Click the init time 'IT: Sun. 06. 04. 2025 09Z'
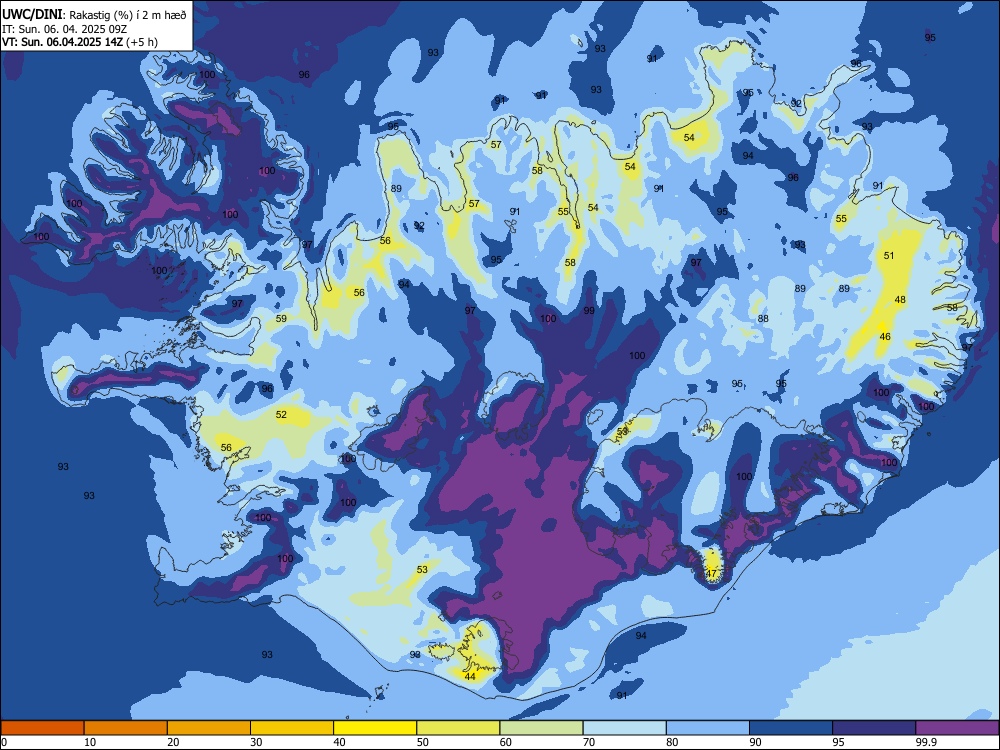Screen dimensions: 1000x750 (64, 29)
